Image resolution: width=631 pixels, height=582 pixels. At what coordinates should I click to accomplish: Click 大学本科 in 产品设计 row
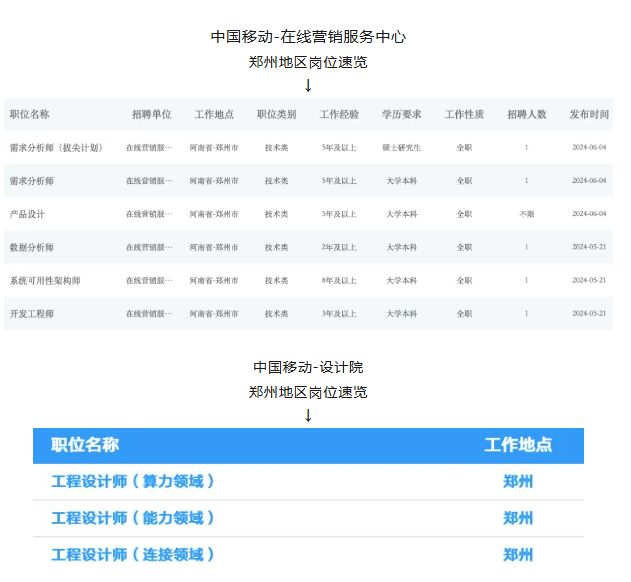point(402,214)
